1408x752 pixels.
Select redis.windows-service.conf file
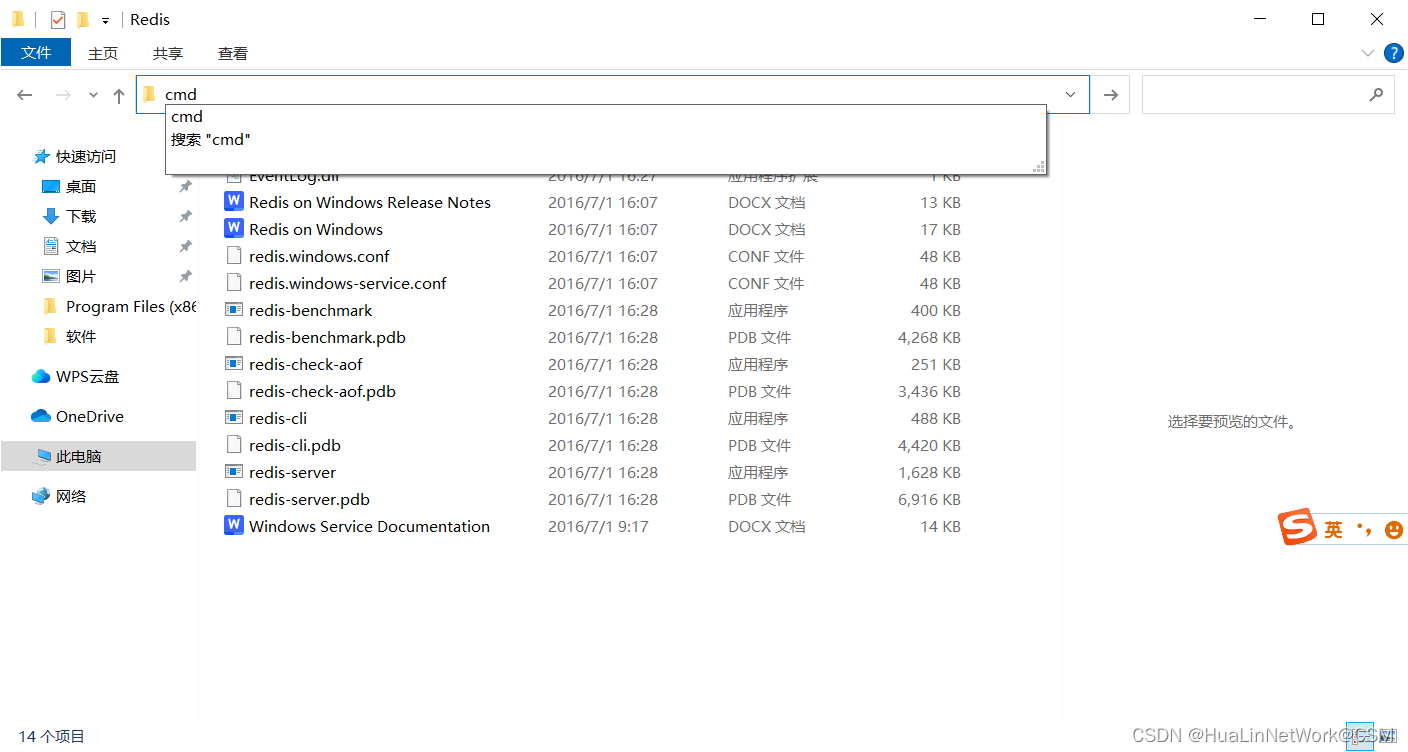click(x=348, y=283)
